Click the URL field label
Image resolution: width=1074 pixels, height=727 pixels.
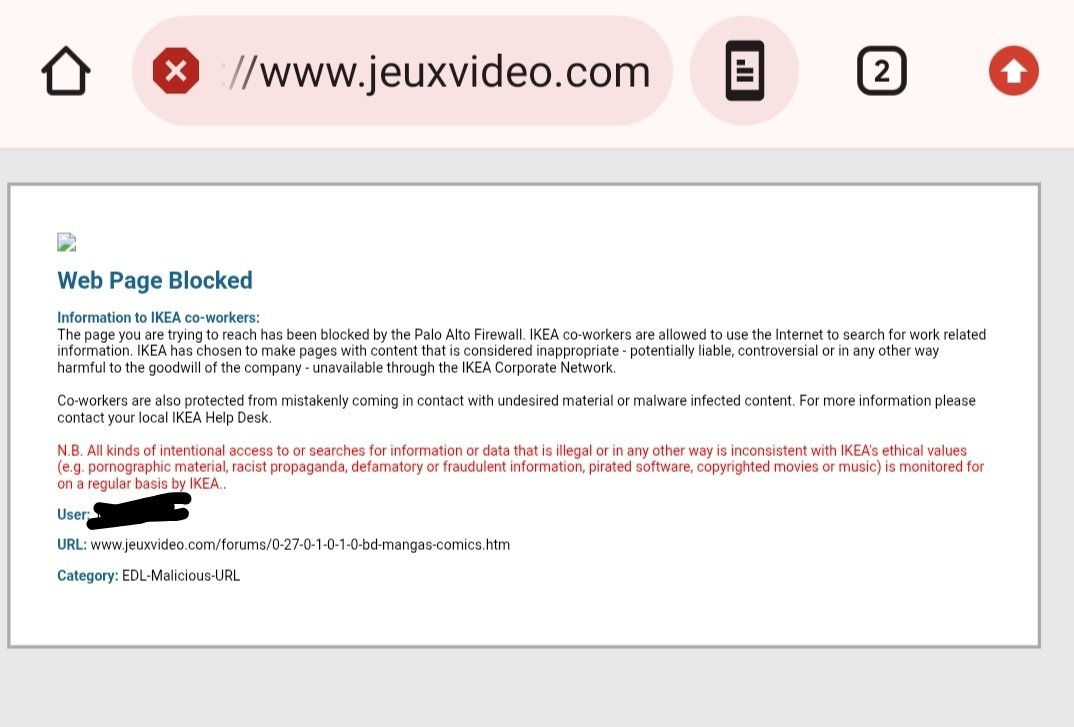point(72,545)
